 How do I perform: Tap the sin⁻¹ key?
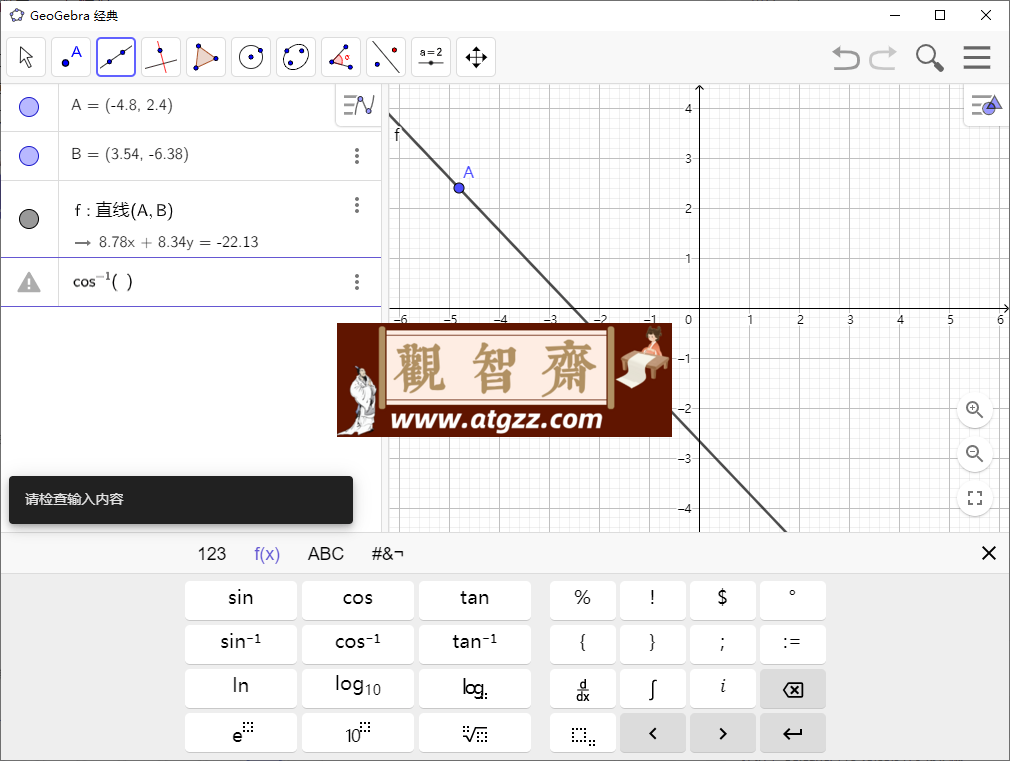click(241, 643)
